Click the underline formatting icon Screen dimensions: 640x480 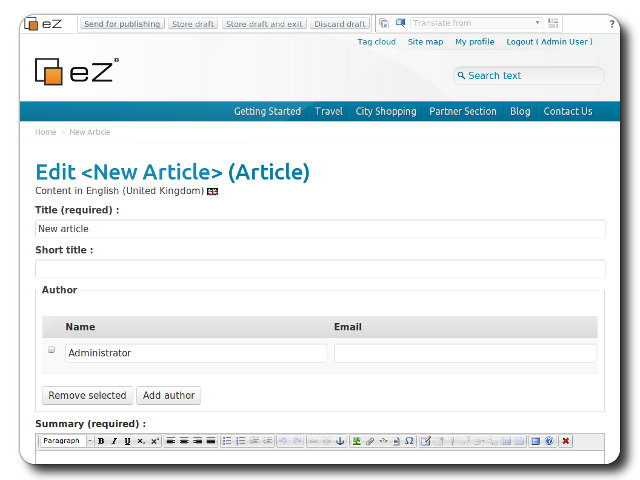pyautogui.click(x=127, y=441)
